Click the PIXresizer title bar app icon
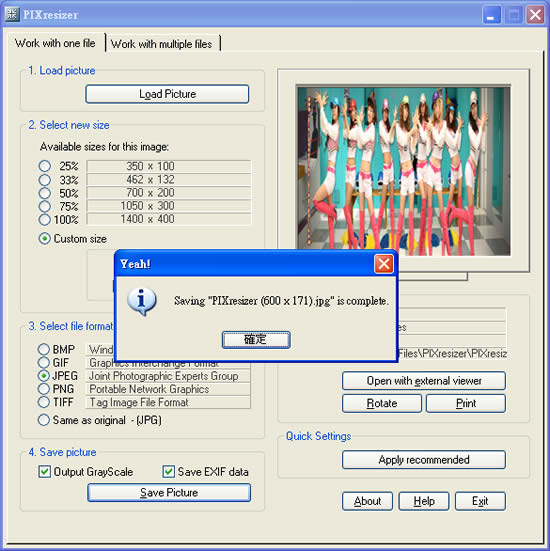This screenshot has height=551, width=550. point(12,14)
